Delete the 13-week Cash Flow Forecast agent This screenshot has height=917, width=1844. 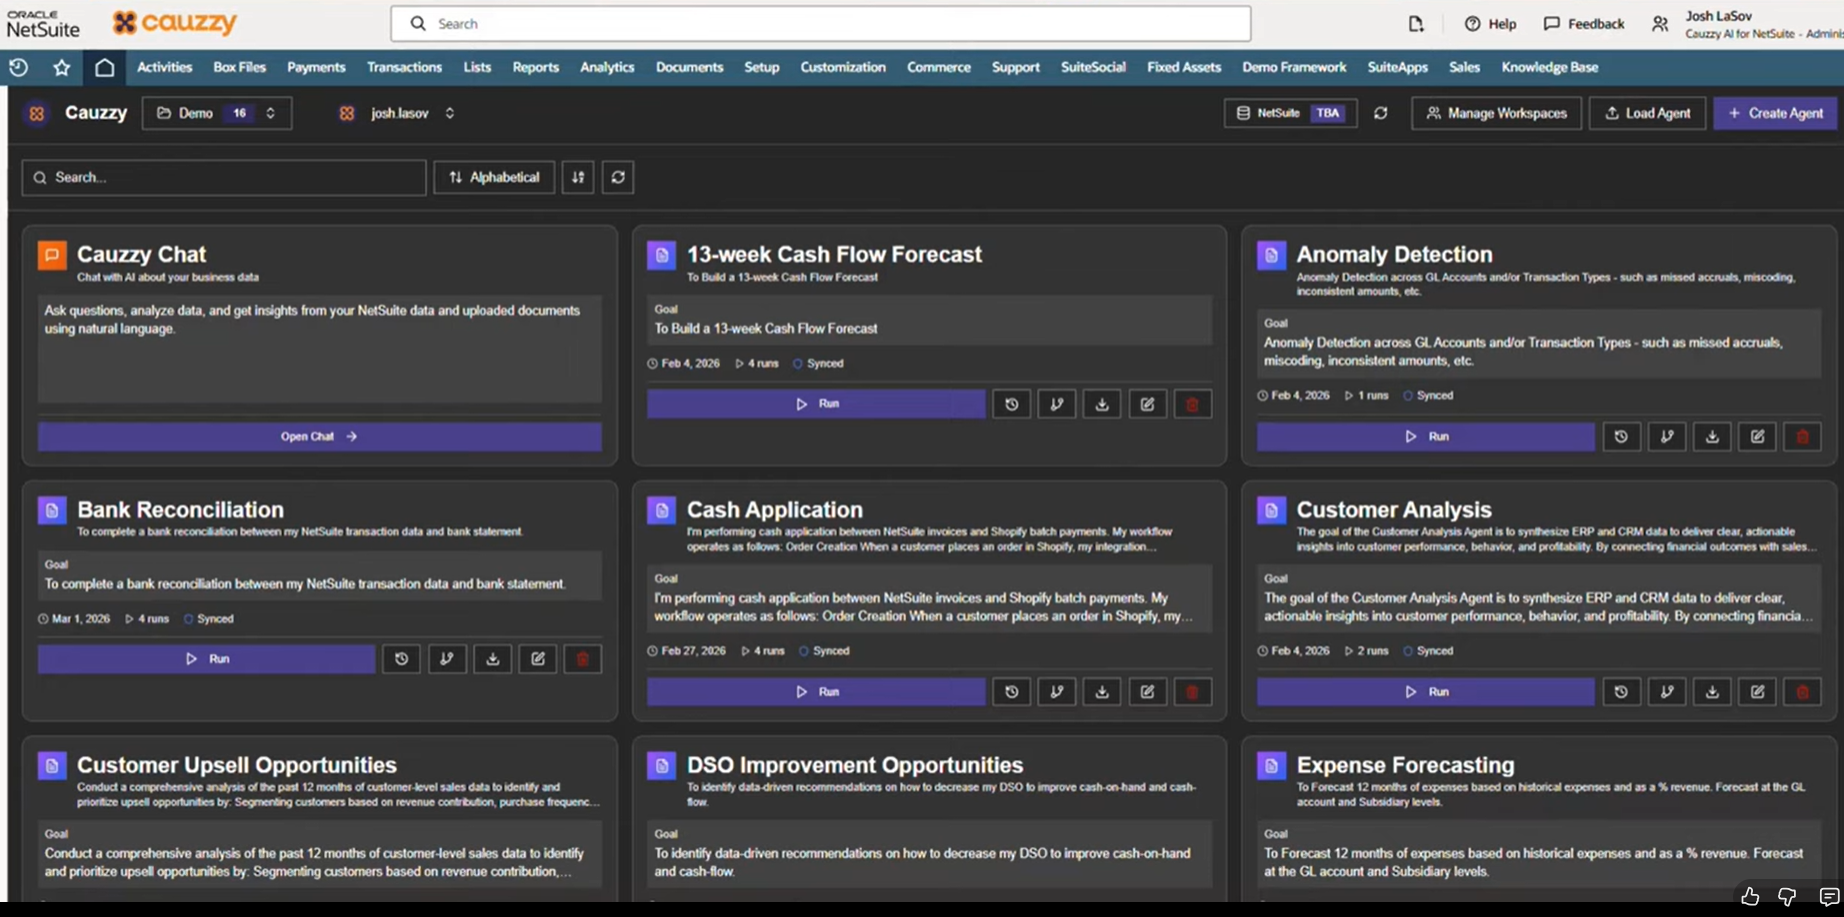[1192, 404]
